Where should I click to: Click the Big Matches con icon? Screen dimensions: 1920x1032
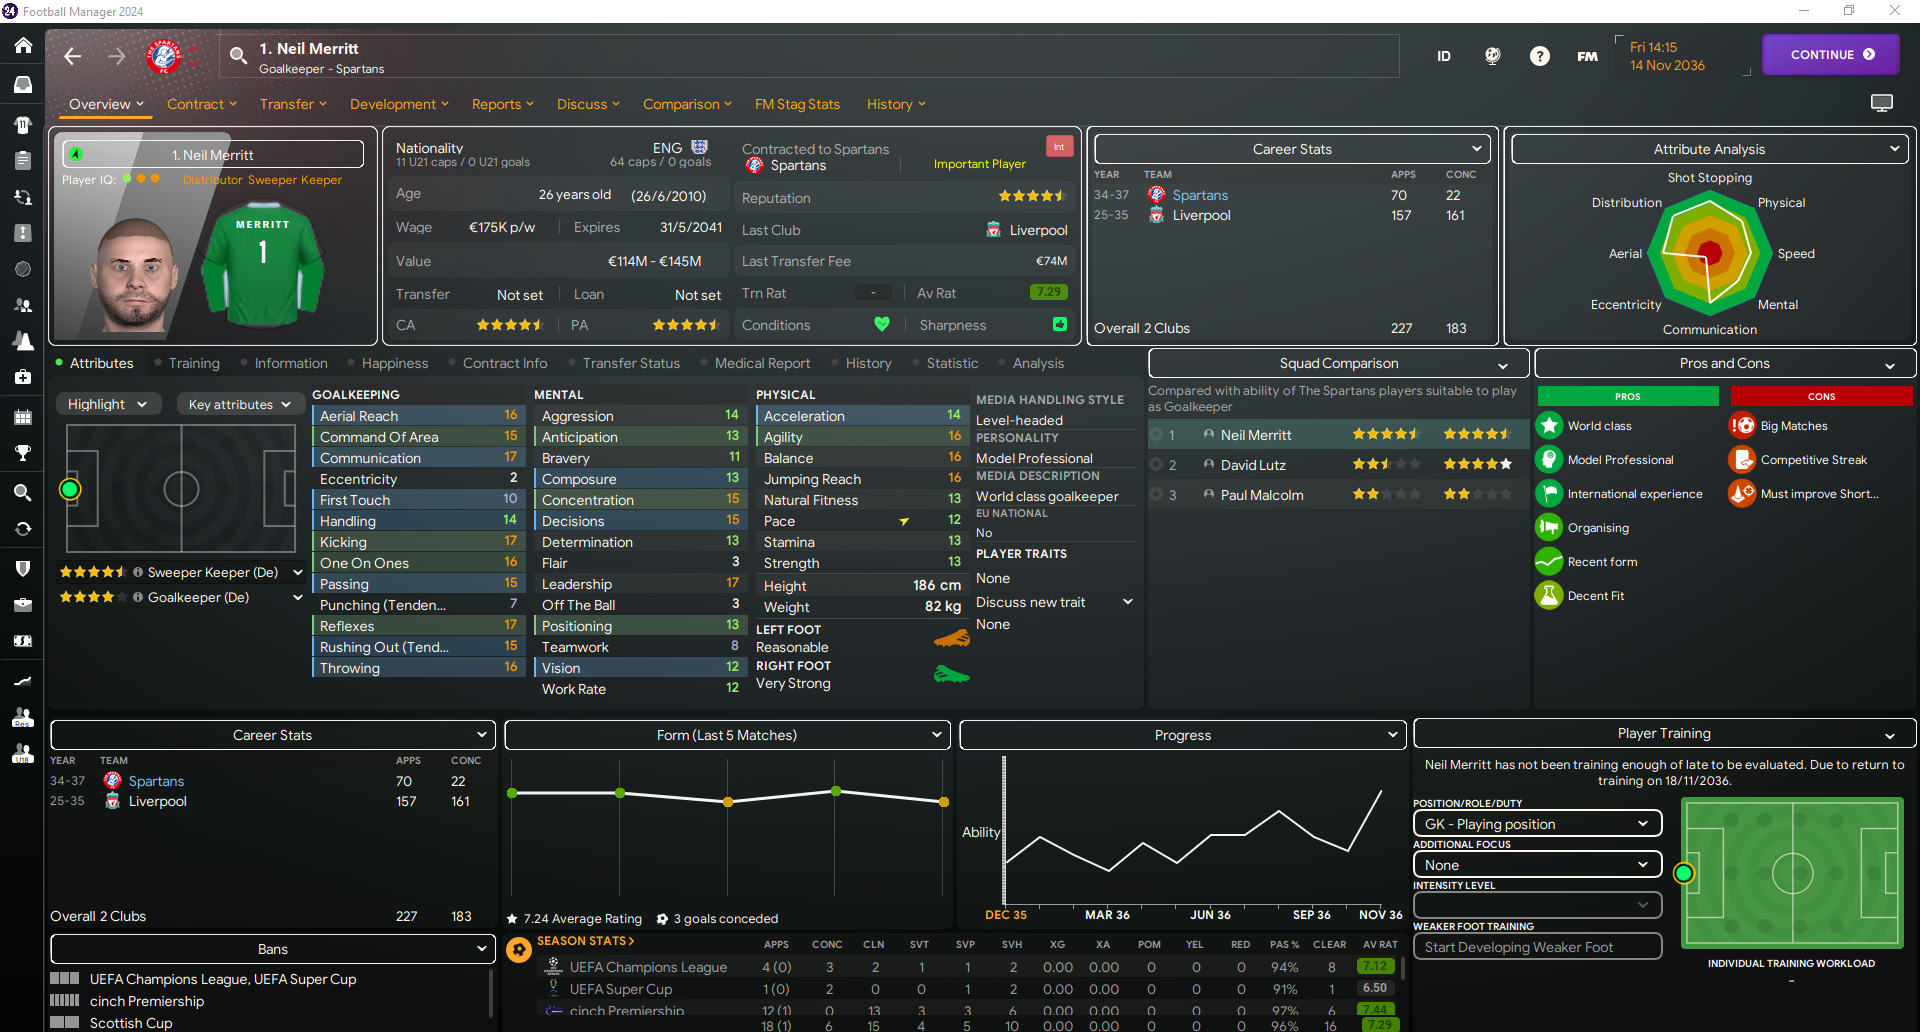coord(1743,426)
